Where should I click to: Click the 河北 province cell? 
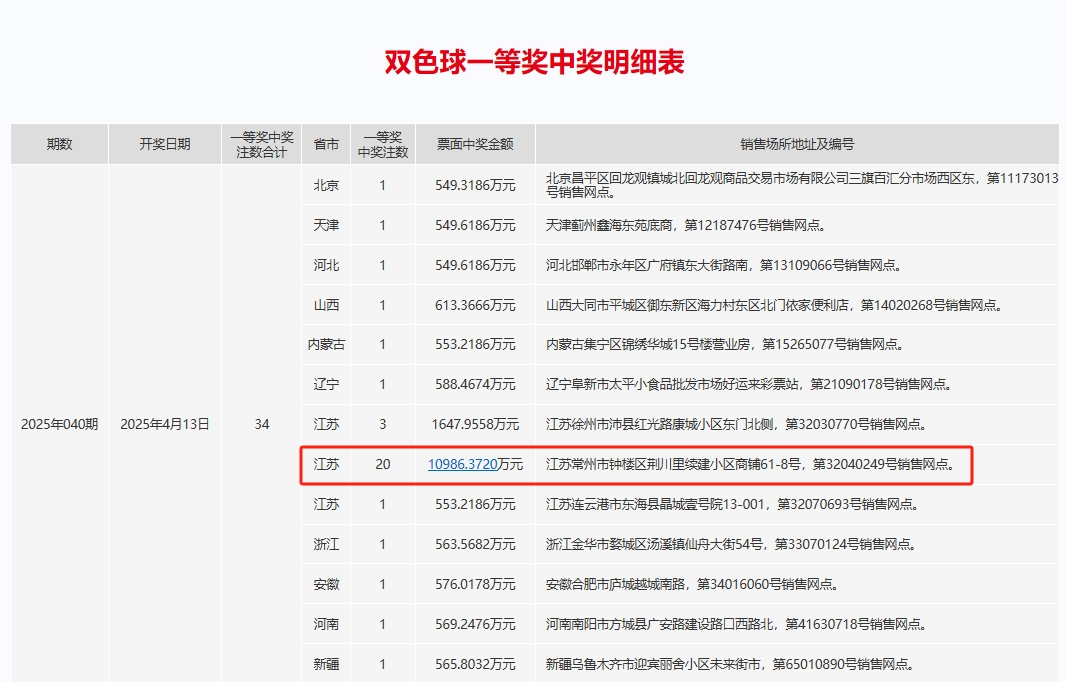(x=326, y=265)
